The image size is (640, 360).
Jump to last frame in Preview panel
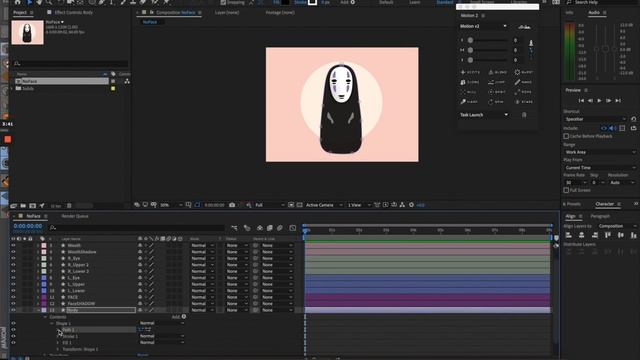coord(618,100)
